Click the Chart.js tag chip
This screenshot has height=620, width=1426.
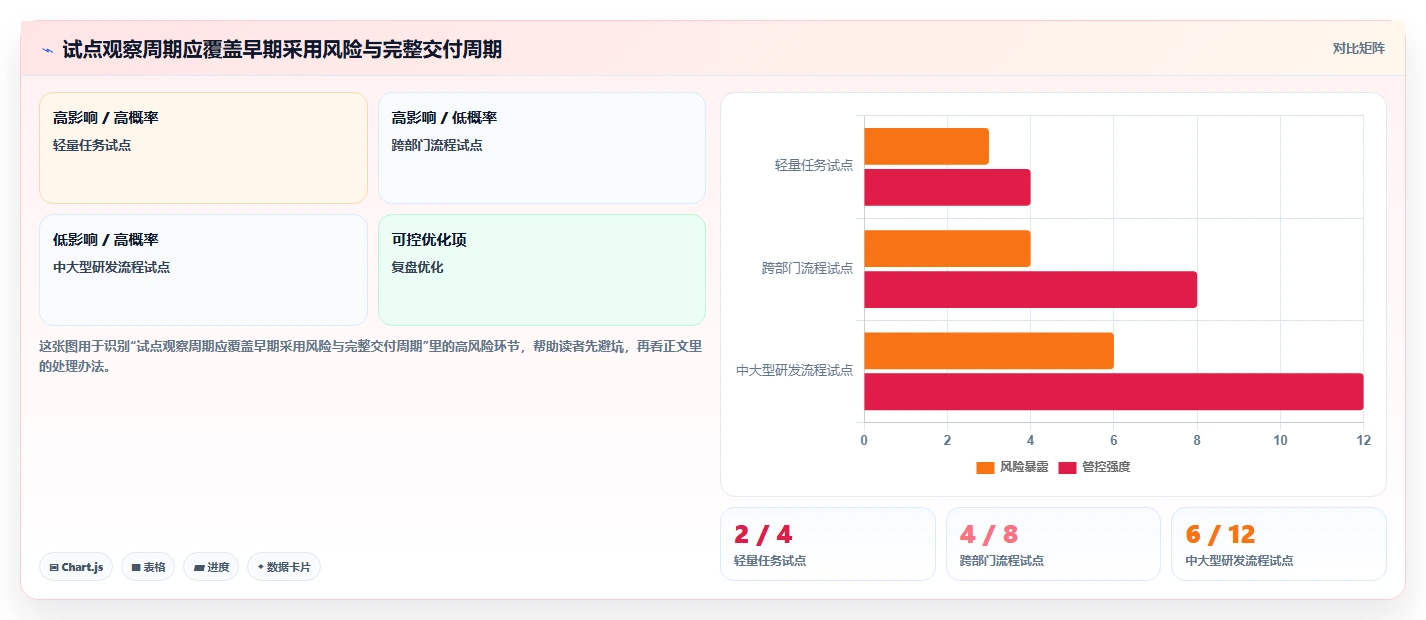76,567
